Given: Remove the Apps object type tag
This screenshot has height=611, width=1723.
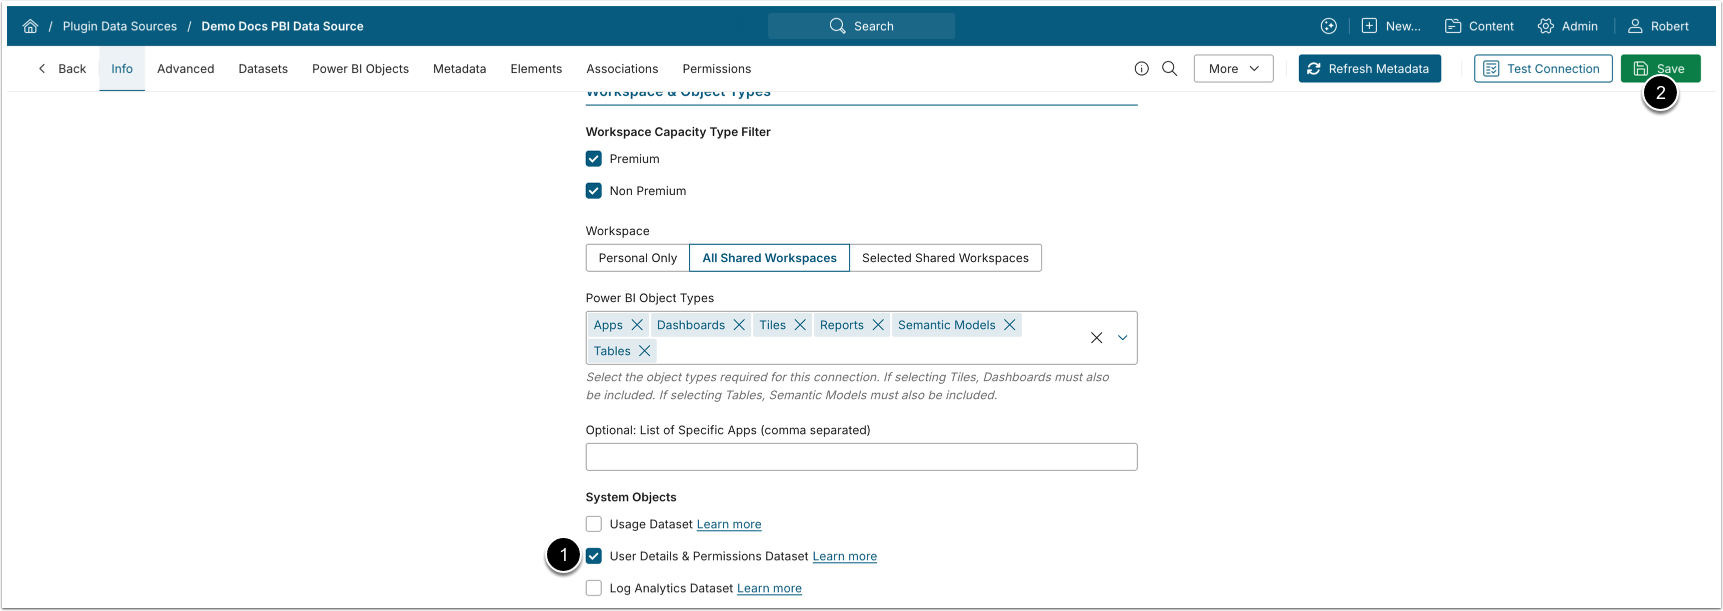Looking at the screenshot, I should pyautogui.click(x=637, y=325).
